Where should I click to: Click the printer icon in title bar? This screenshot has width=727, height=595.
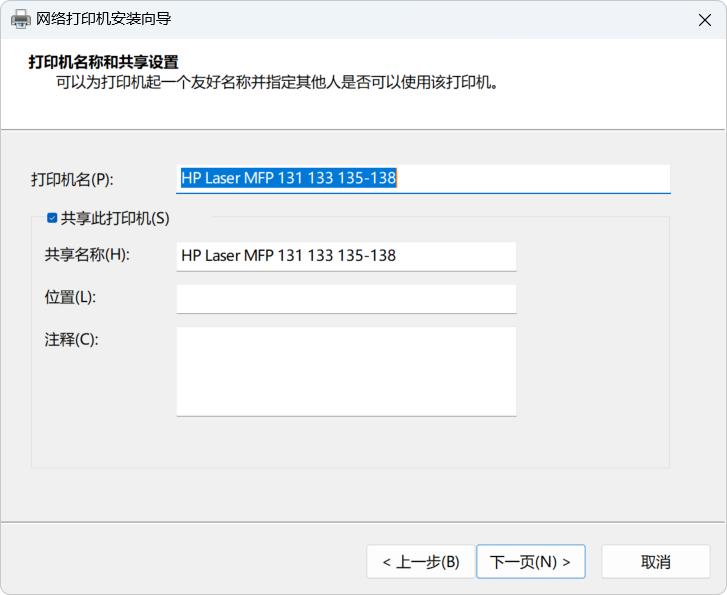[21, 19]
